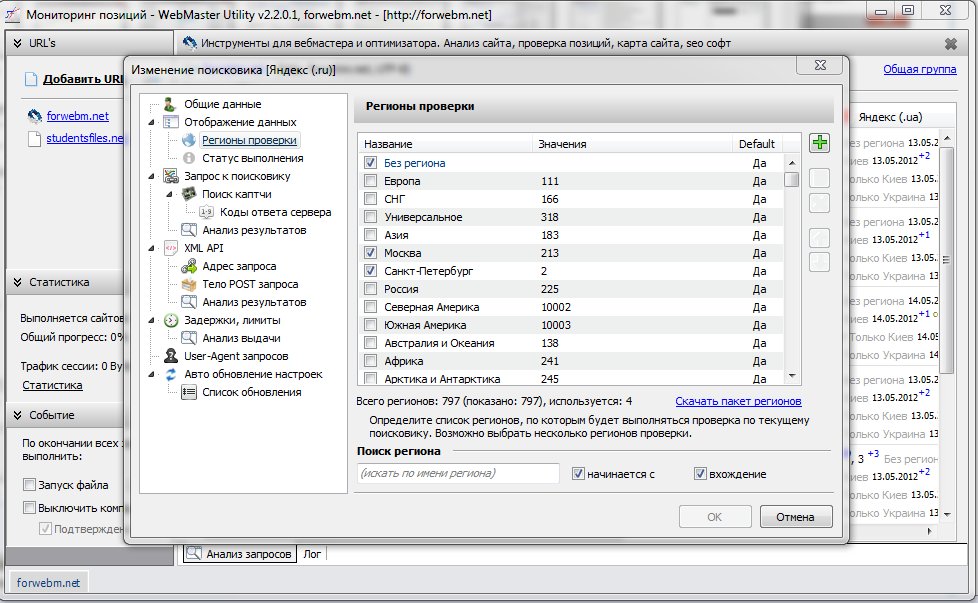The image size is (978, 603).
Task: Select Статус выполнения in the tree
Action: click(x=252, y=158)
